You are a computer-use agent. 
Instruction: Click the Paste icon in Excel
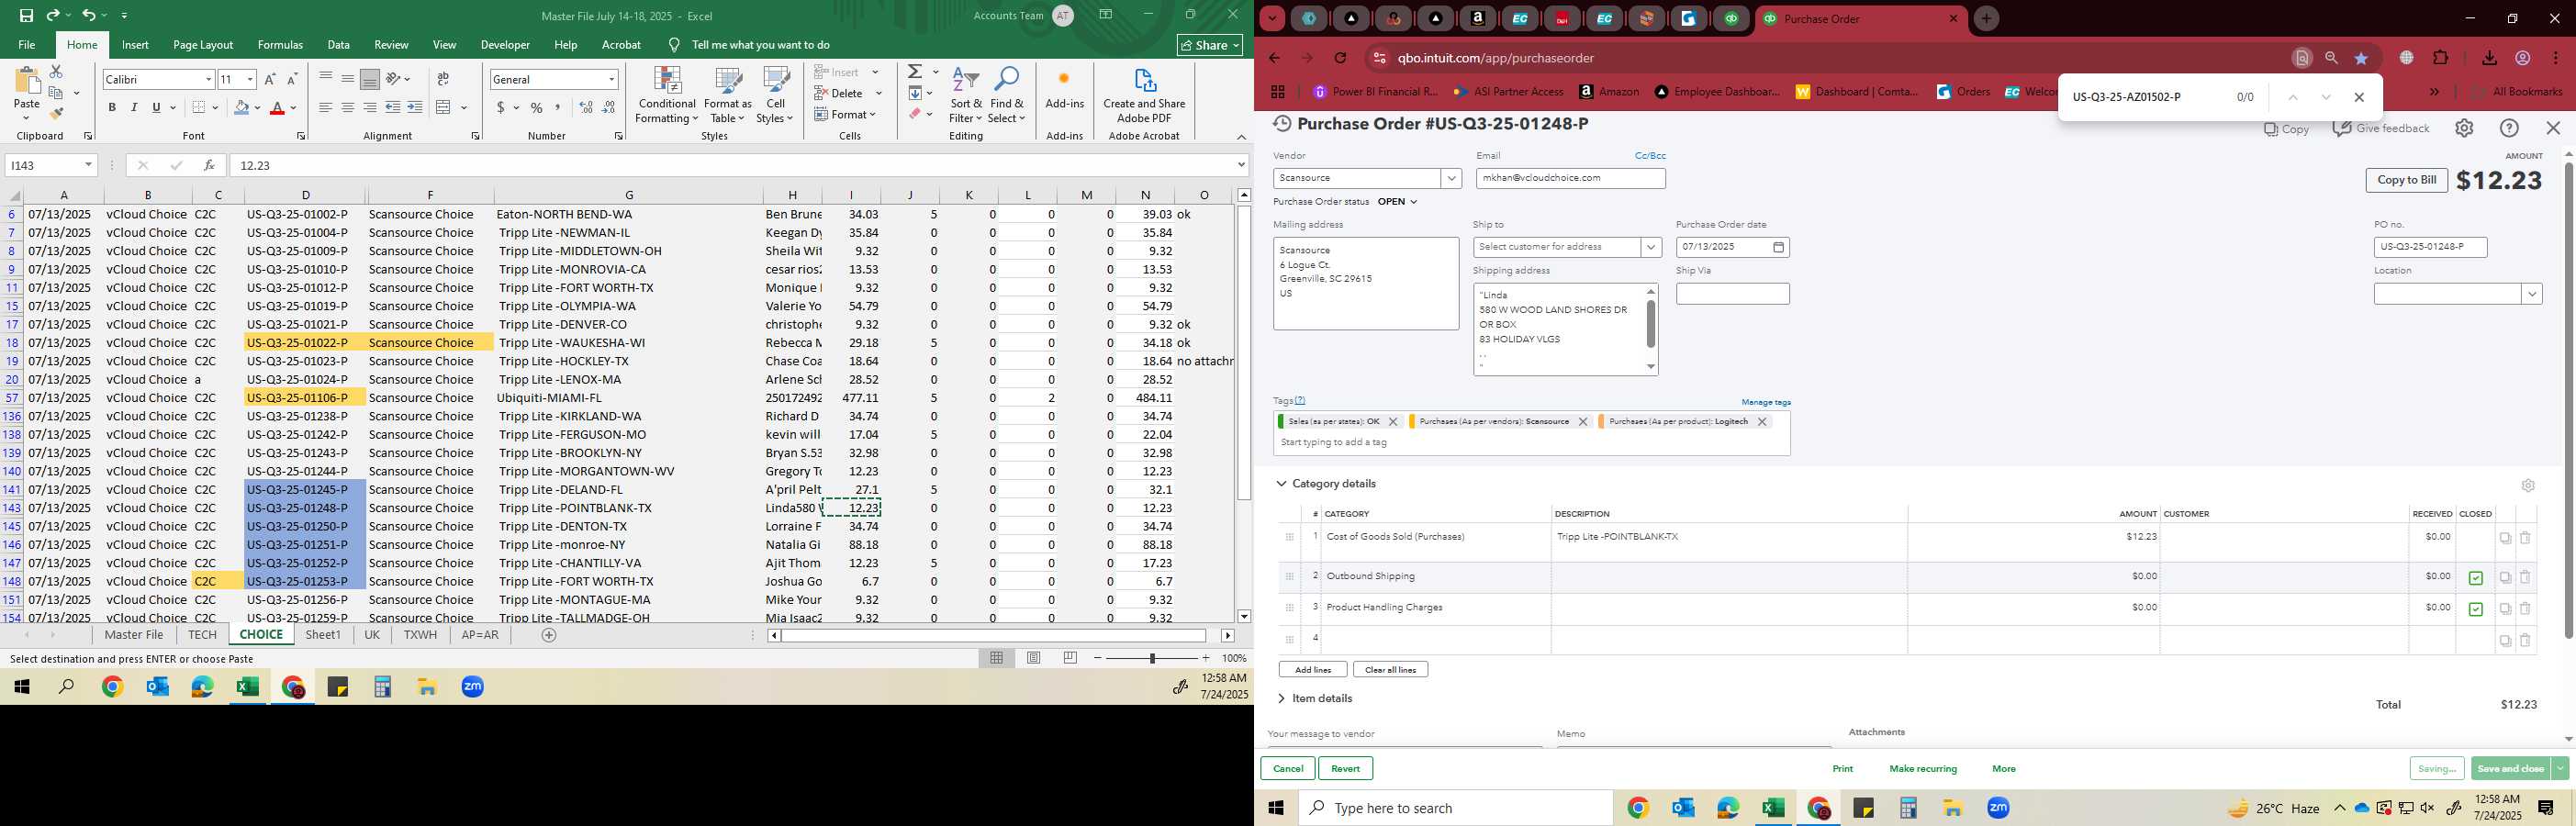[x=27, y=81]
